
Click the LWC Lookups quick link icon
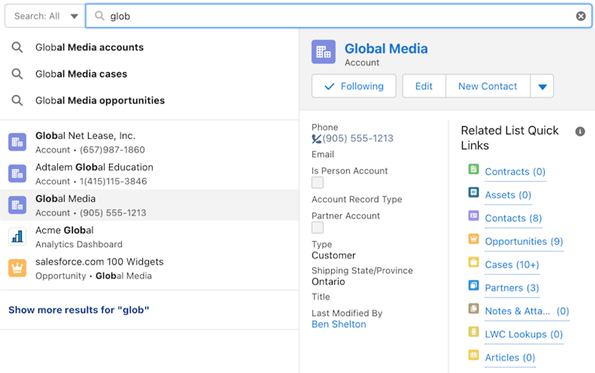click(474, 332)
